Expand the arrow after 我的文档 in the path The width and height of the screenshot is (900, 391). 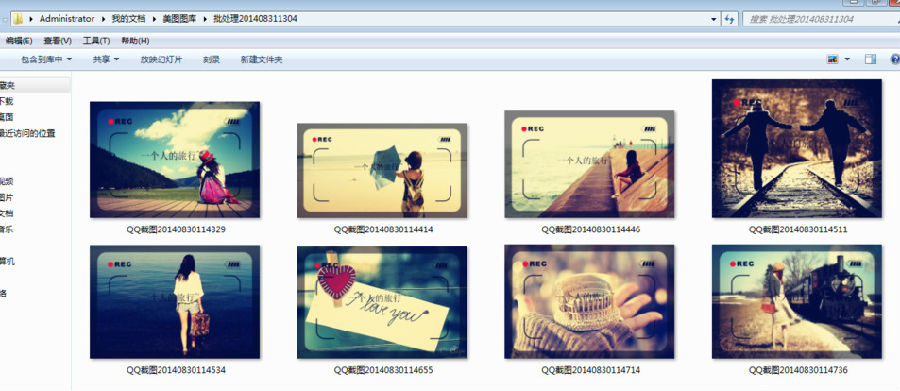[154, 19]
